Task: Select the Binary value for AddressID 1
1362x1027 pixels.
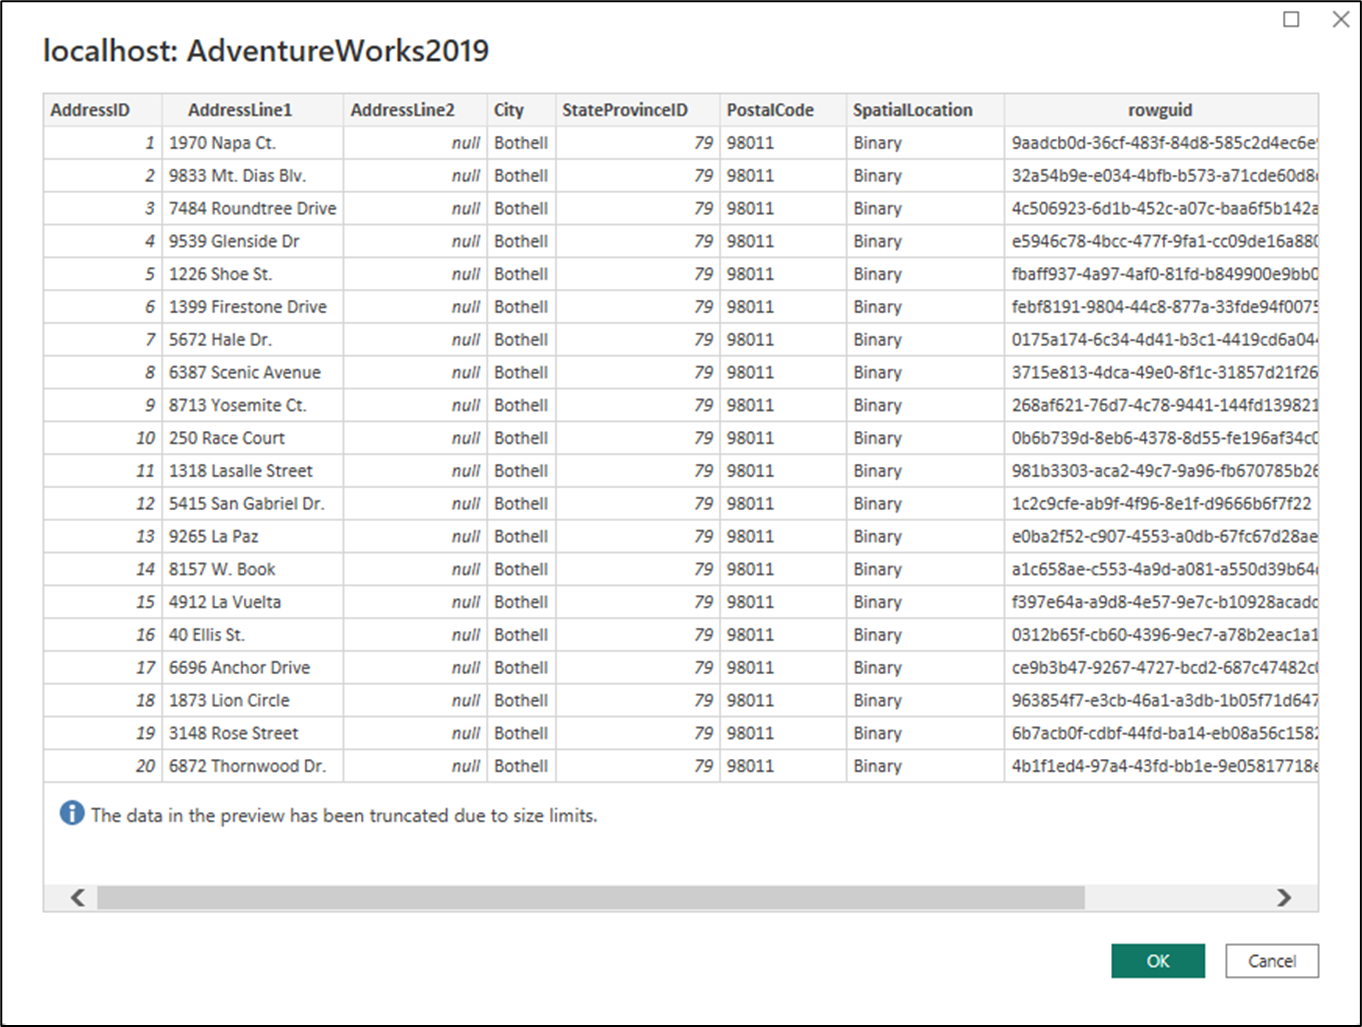Action: [877, 142]
